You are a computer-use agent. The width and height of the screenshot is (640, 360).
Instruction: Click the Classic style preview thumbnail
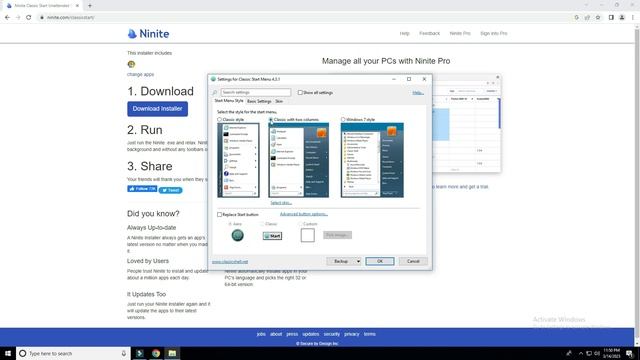click(x=238, y=160)
